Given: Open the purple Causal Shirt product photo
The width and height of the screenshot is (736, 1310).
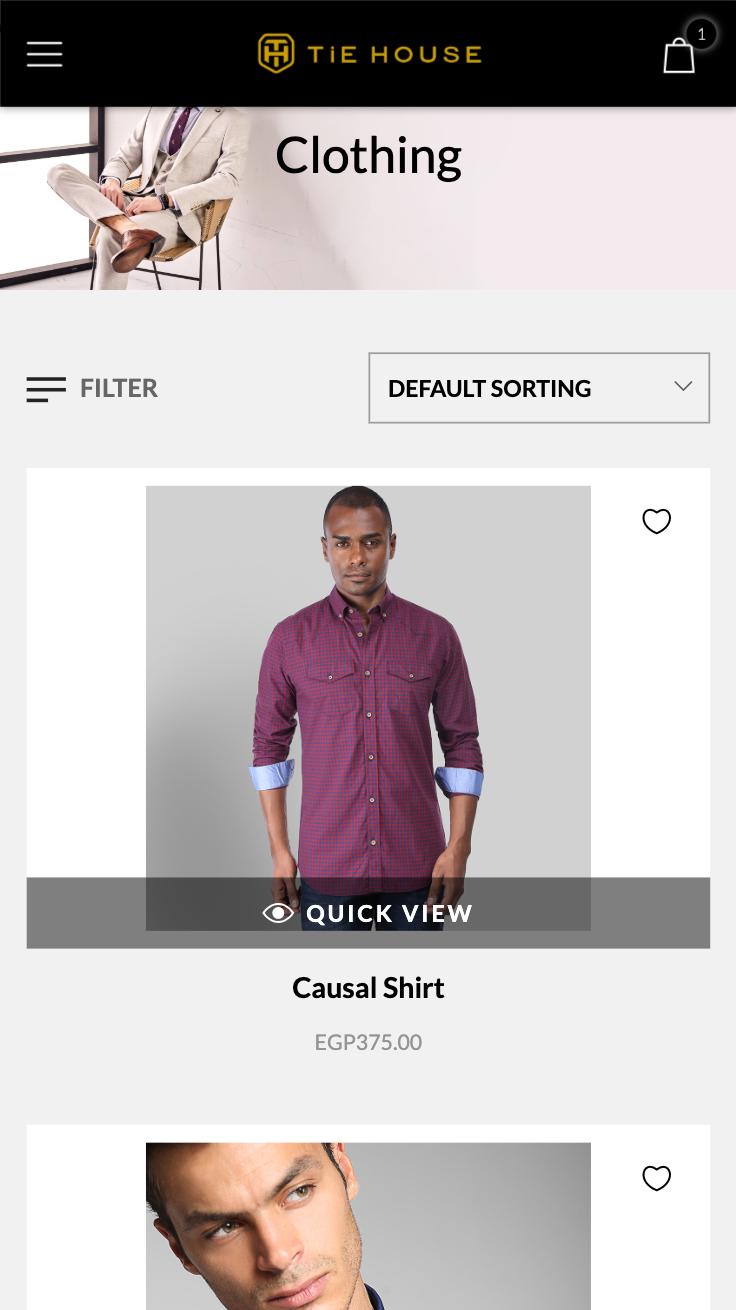Looking at the screenshot, I should [x=368, y=682].
